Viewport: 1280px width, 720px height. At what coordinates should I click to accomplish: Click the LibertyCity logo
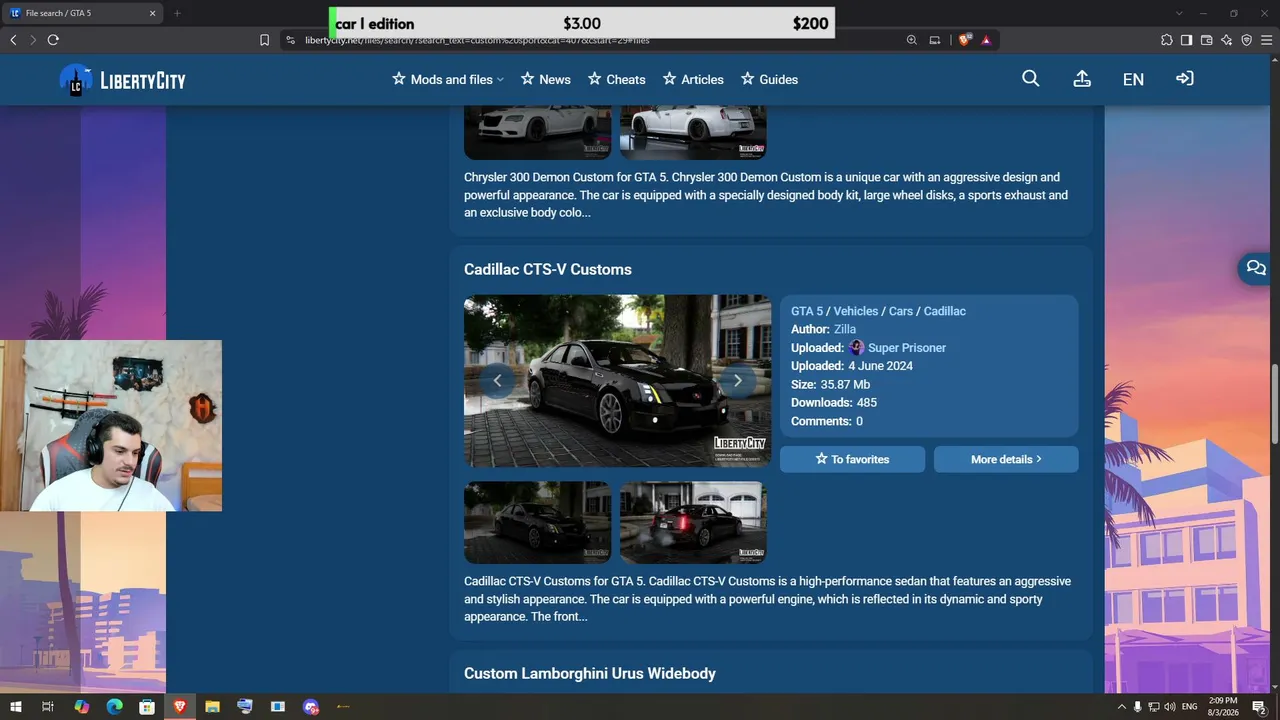[122, 80]
